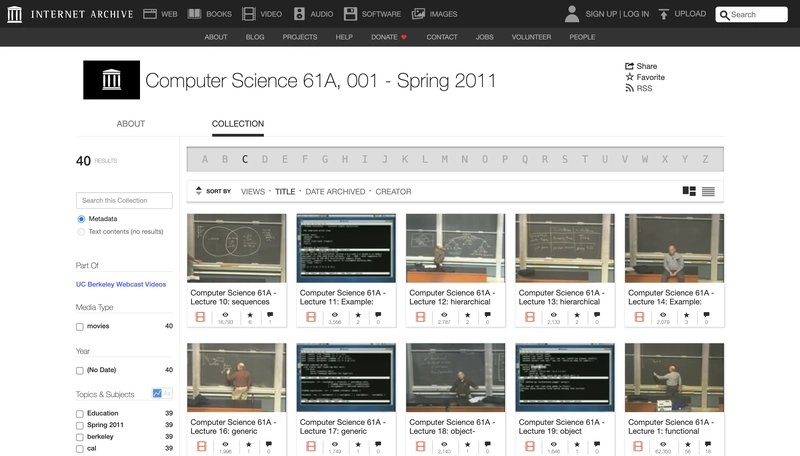Toggle sort direction arrows icon
800x456 pixels.
[x=198, y=191]
